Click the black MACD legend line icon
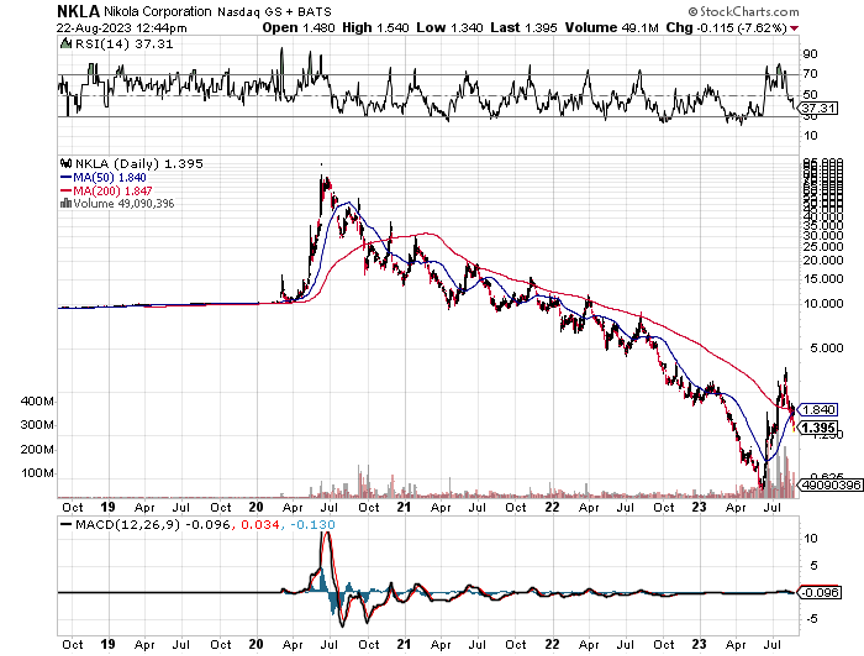Viewport: 864px width, 656px height. coord(67,524)
